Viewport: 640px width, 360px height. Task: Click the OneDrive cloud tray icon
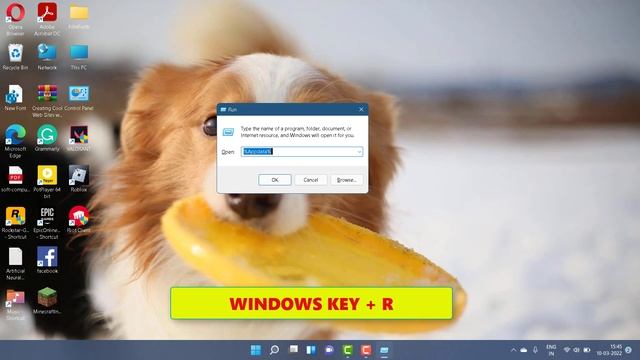pos(524,350)
